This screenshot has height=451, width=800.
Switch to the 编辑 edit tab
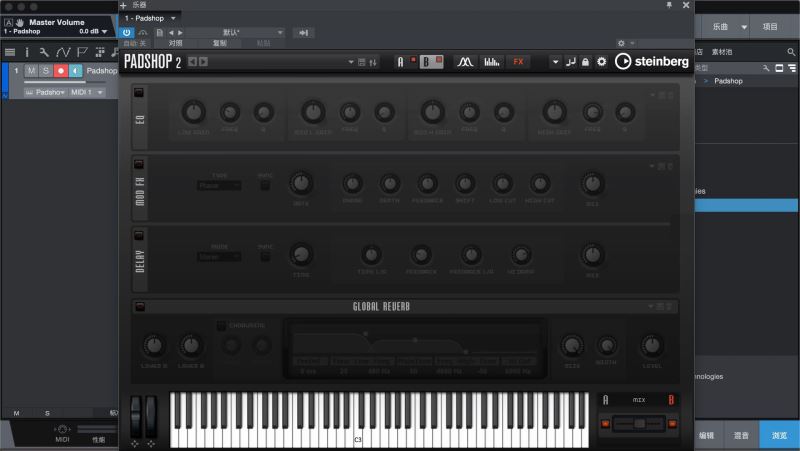point(707,435)
